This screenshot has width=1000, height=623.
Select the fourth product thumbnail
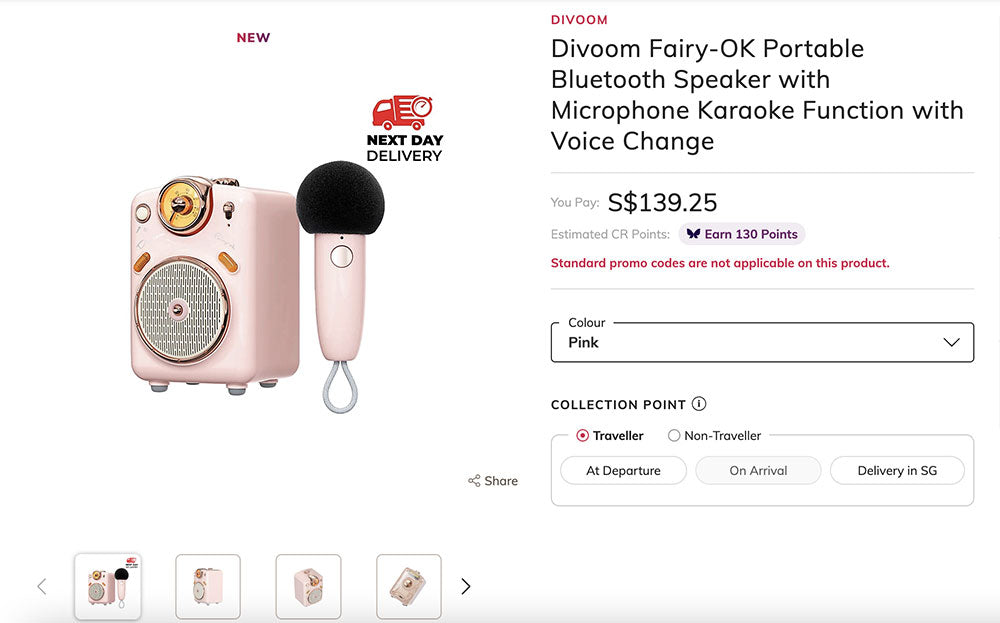[409, 587]
